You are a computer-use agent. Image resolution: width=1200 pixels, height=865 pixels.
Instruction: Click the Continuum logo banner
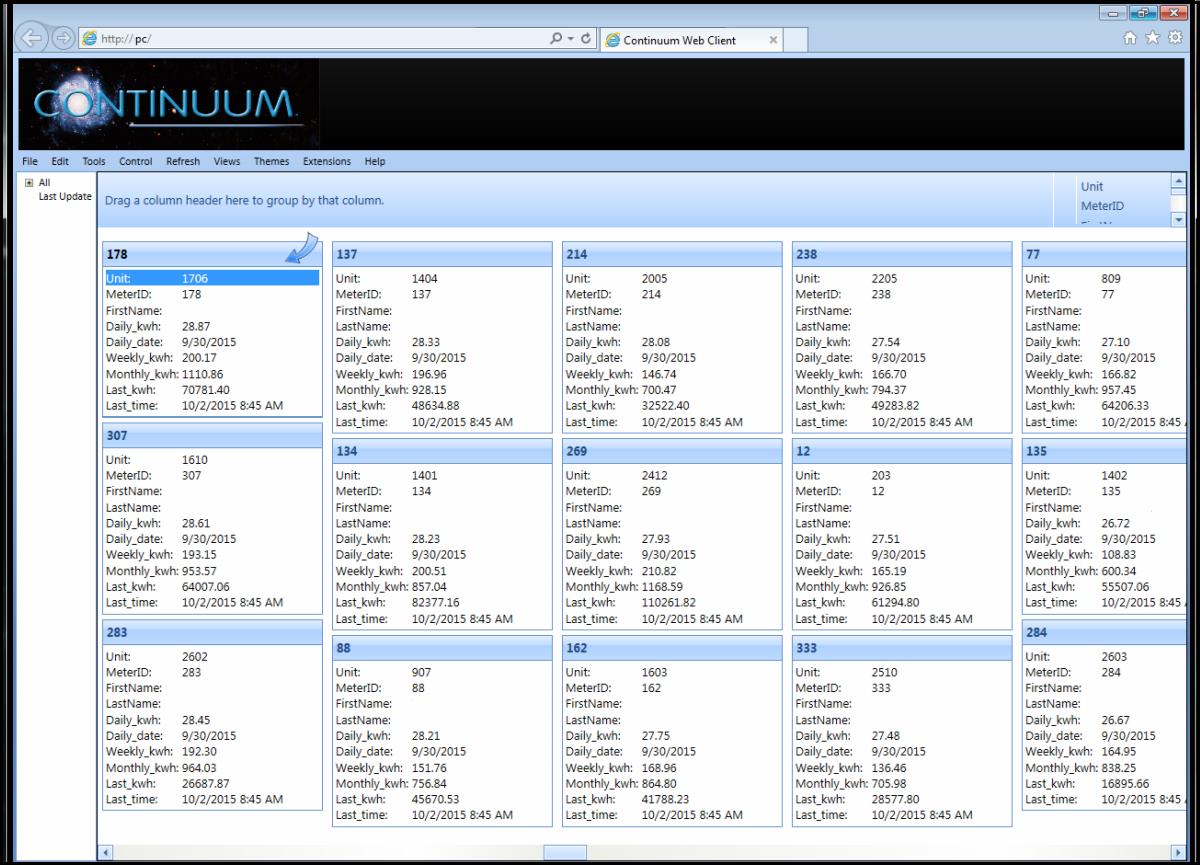pos(168,104)
